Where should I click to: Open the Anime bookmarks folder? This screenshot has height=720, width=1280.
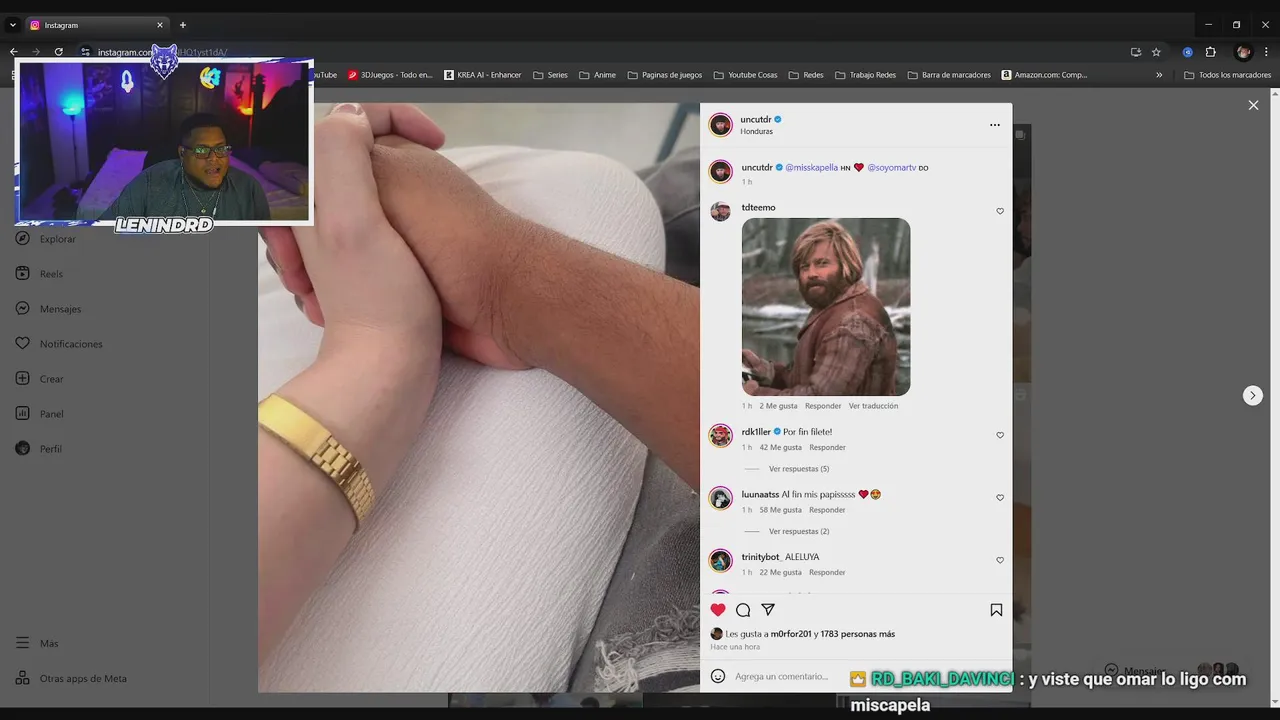pos(597,75)
